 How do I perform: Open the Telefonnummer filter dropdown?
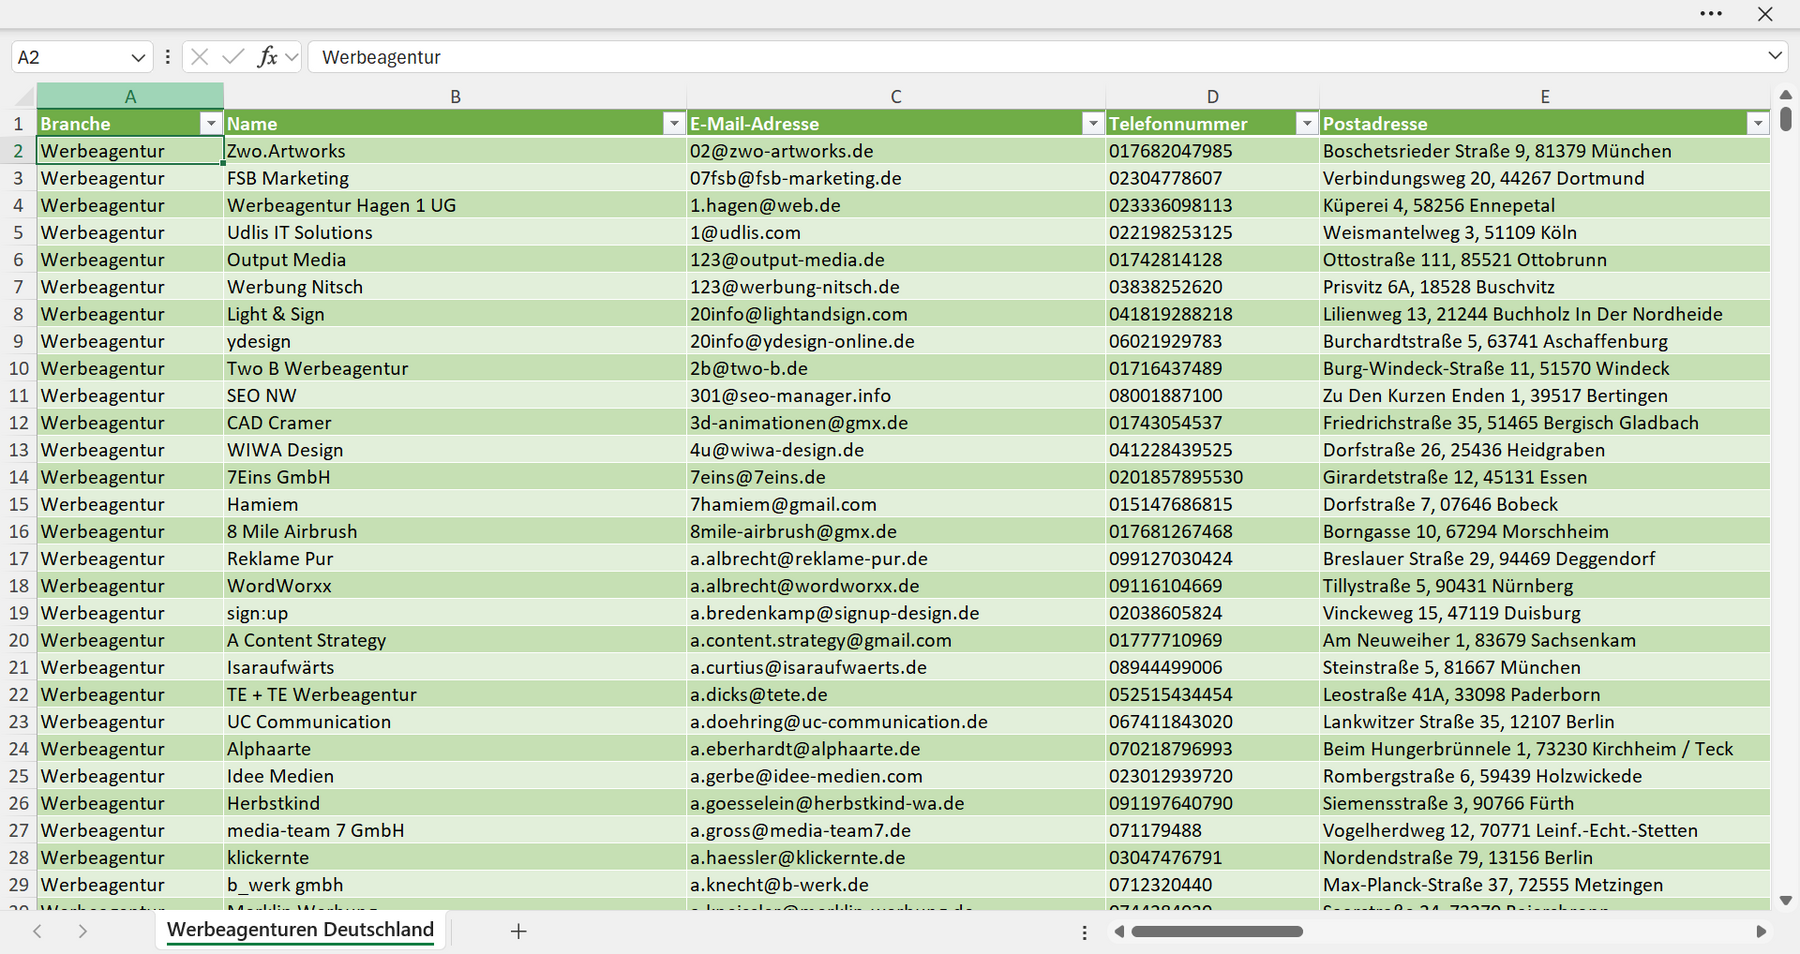[1306, 123]
